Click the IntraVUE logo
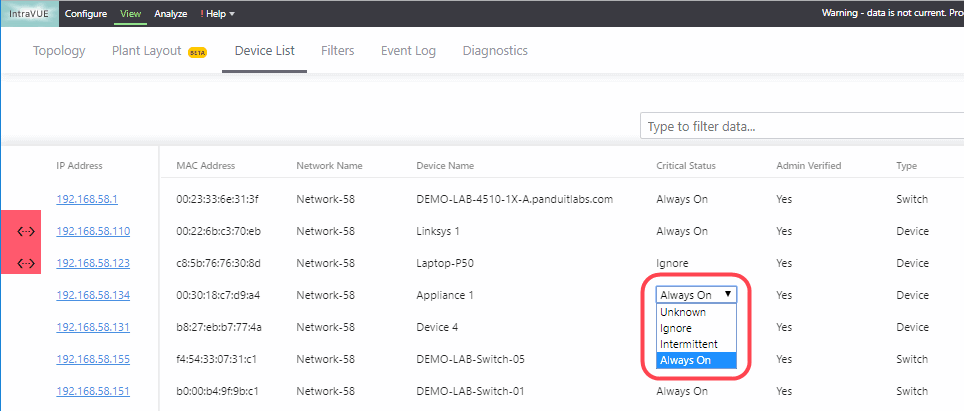The image size is (964, 411). coord(29,14)
